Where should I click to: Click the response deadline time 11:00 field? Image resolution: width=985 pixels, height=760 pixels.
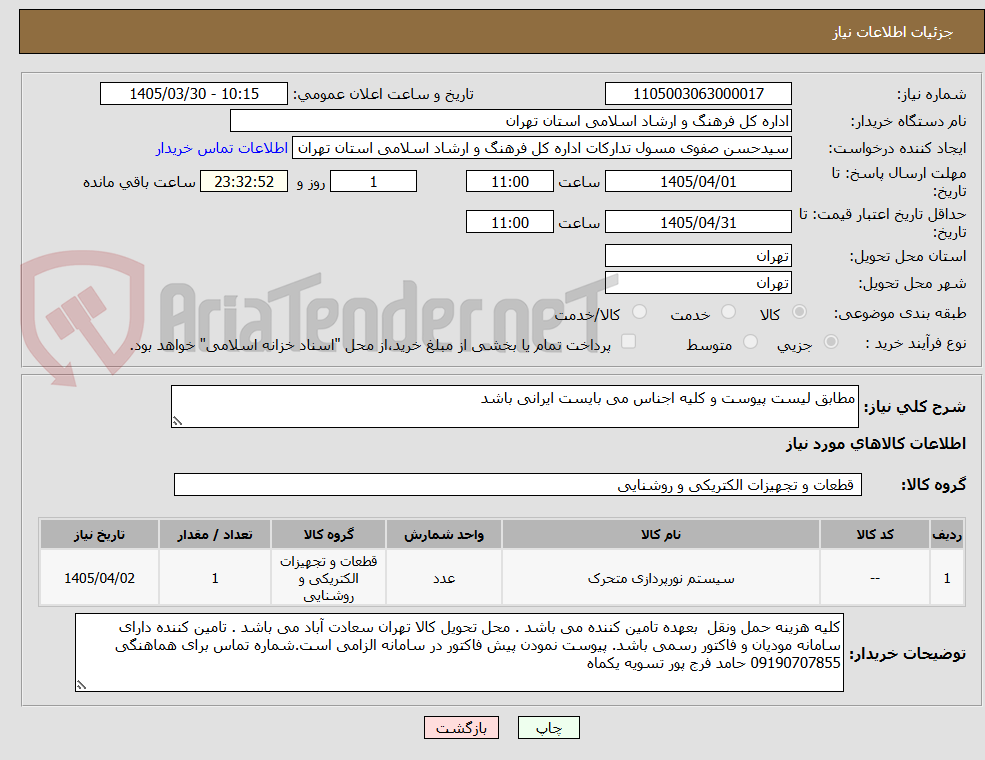tap(509, 182)
